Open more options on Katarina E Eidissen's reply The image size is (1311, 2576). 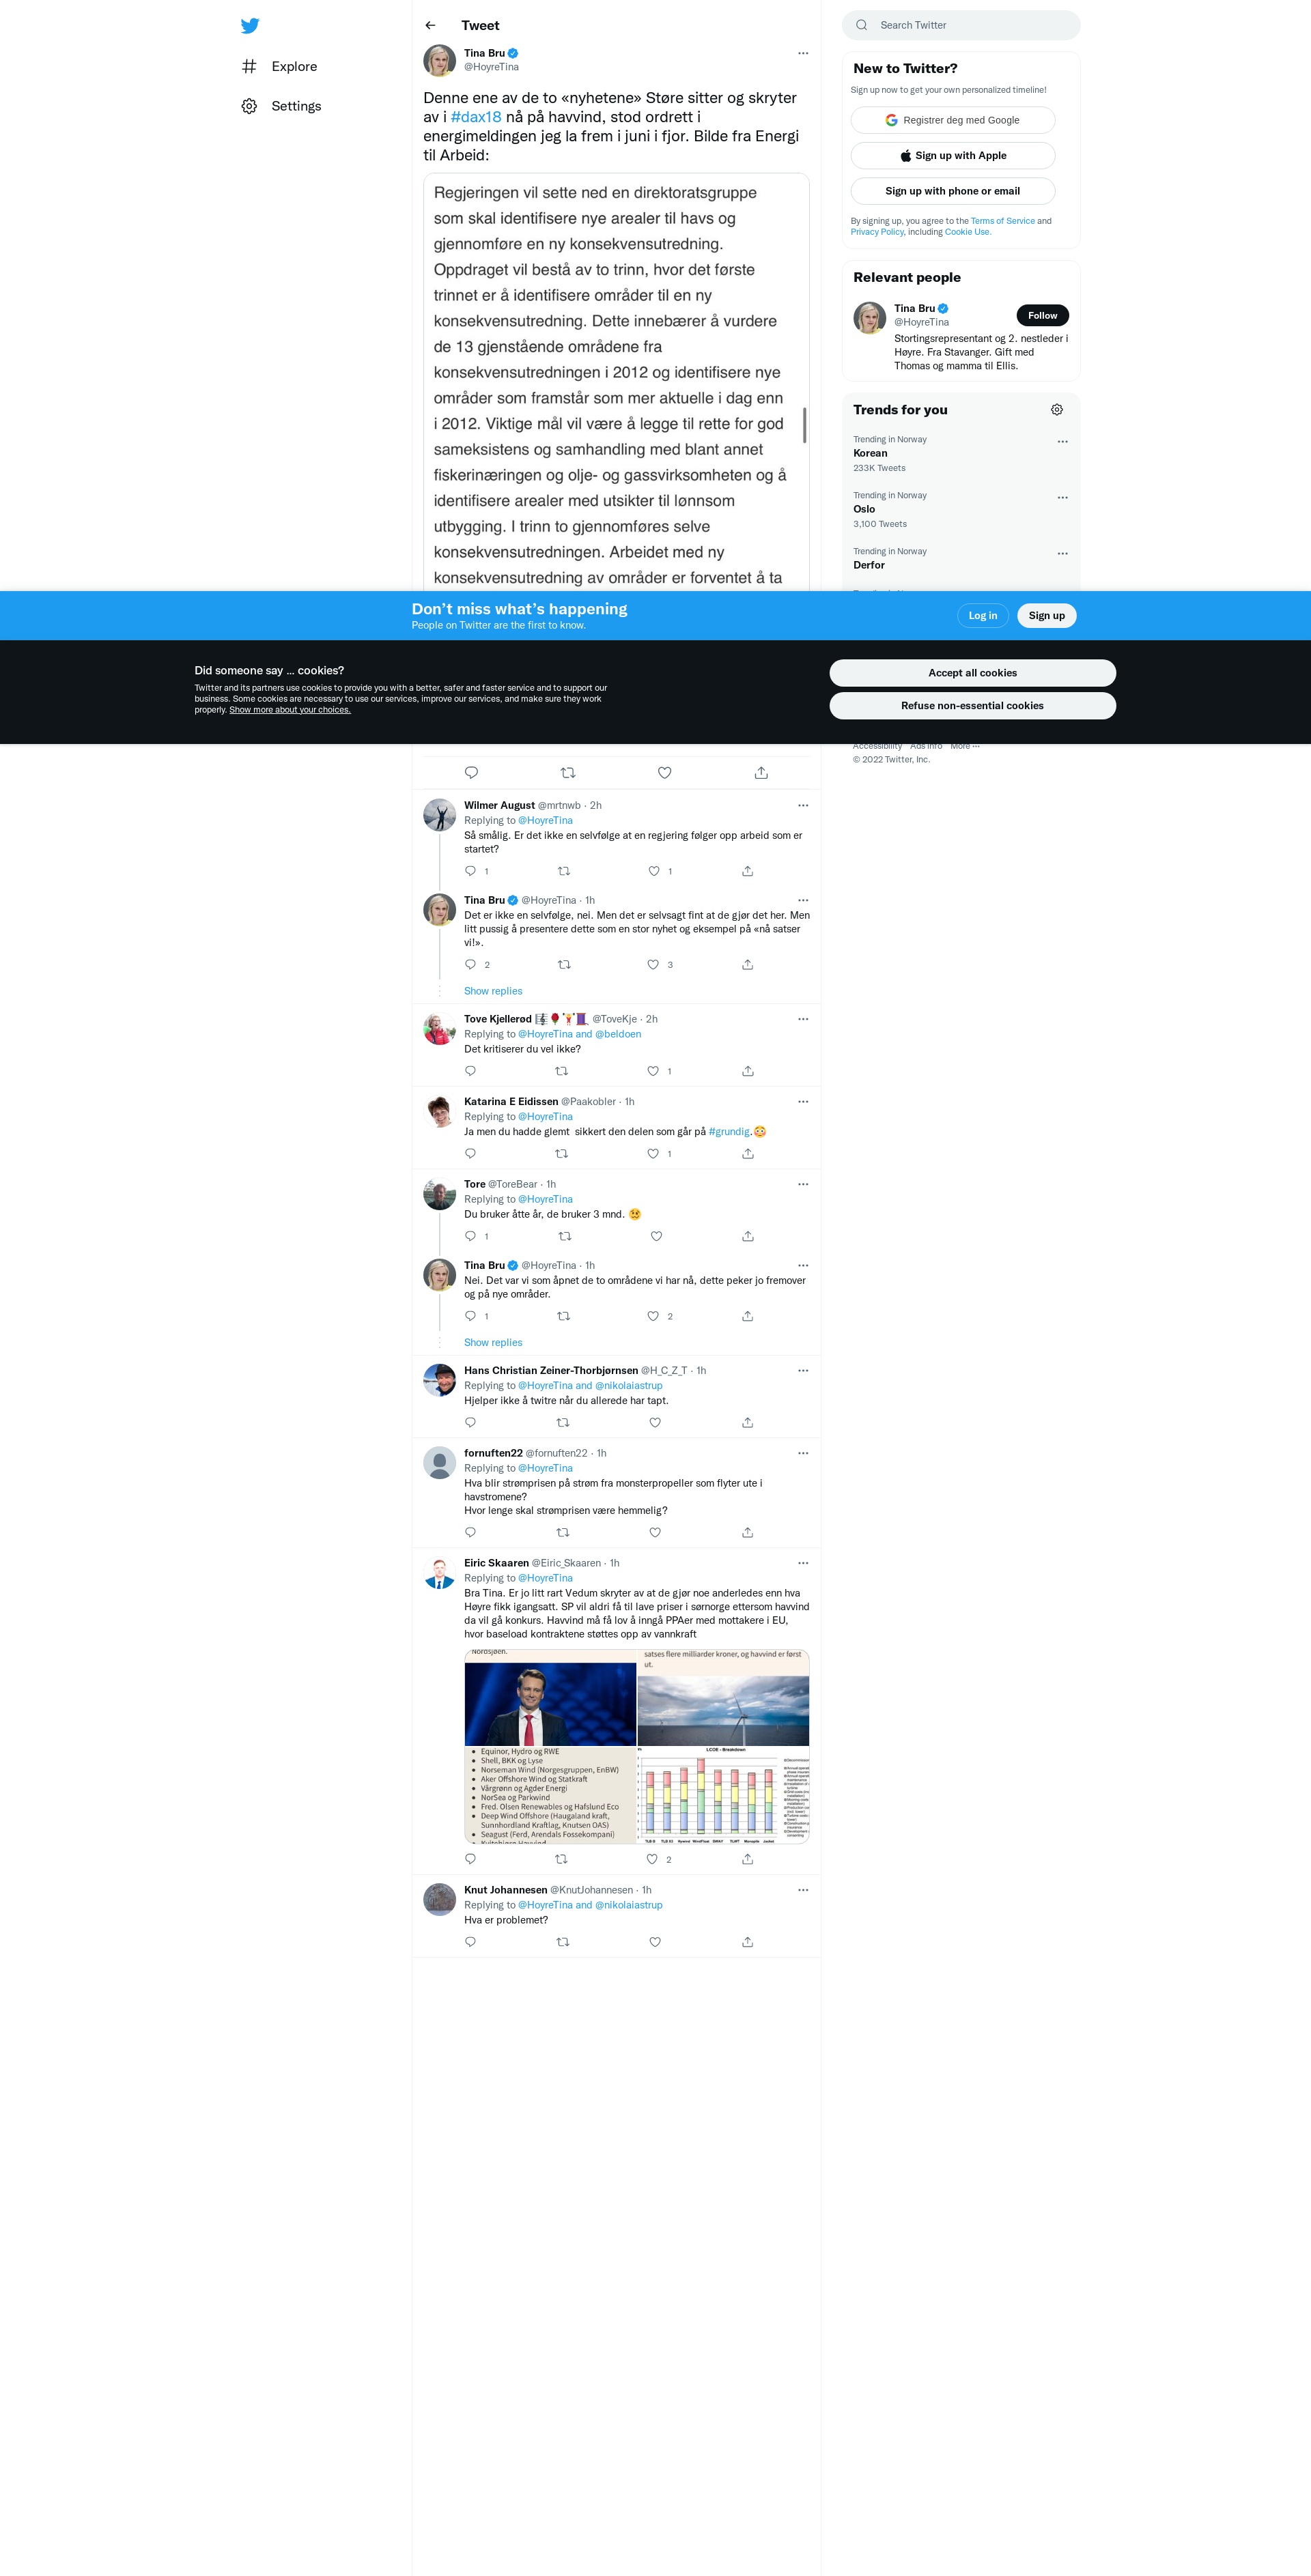point(803,1102)
